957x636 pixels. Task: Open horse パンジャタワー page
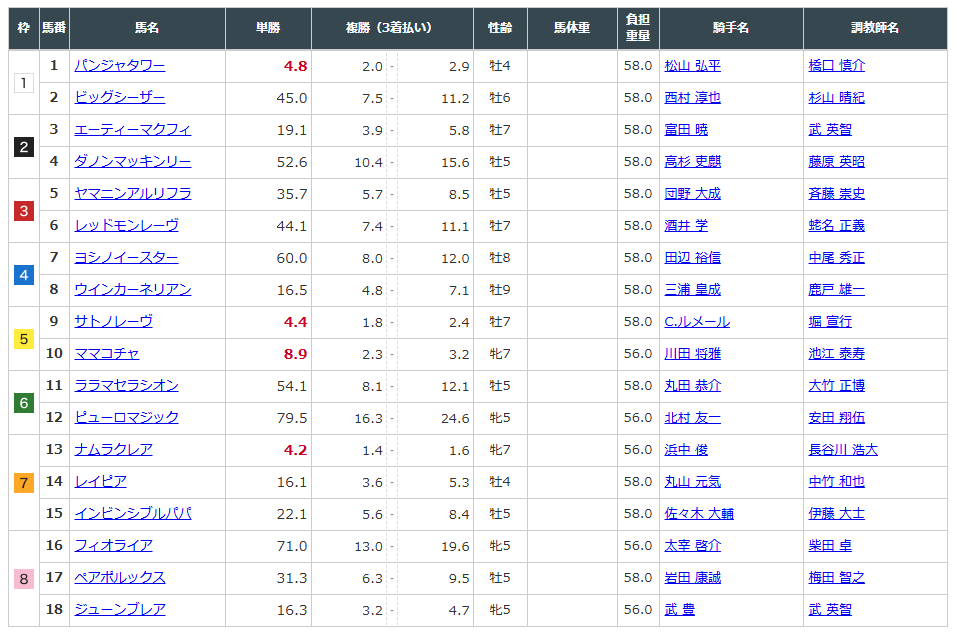pos(119,66)
